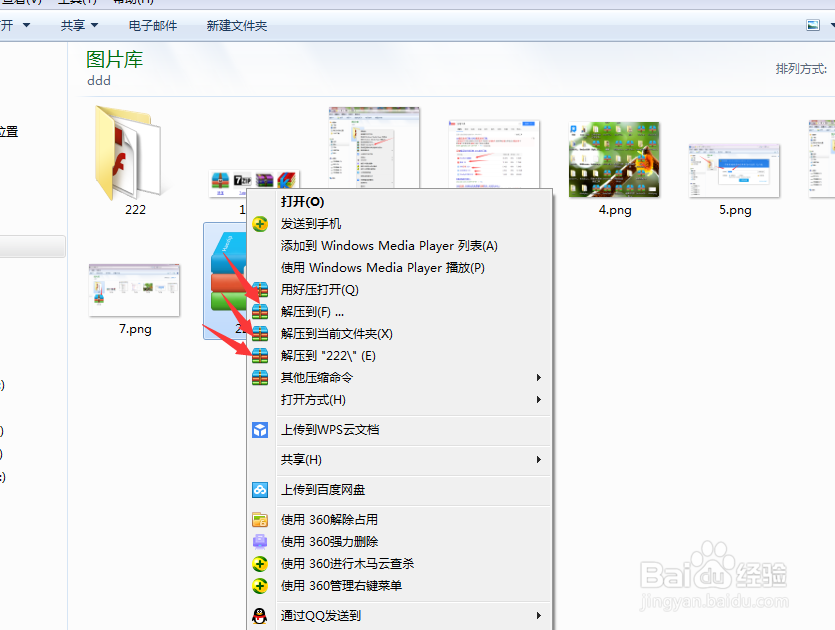Viewport: 835px width, 630px height.
Task: Click the view mode icon in toolbar
Action: [813, 25]
